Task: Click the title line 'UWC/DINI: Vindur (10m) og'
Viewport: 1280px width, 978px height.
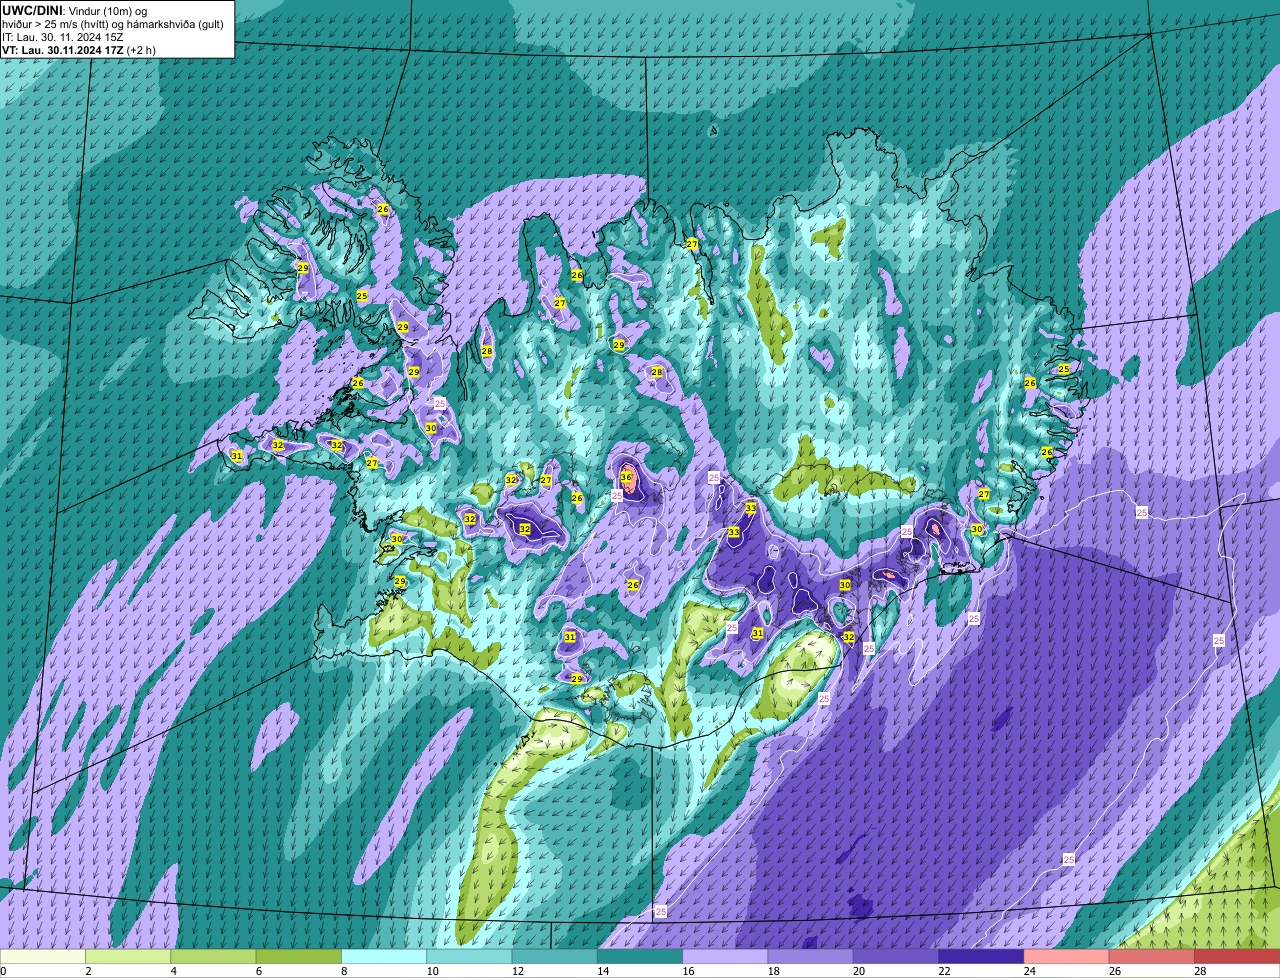Action: click(x=75, y=10)
